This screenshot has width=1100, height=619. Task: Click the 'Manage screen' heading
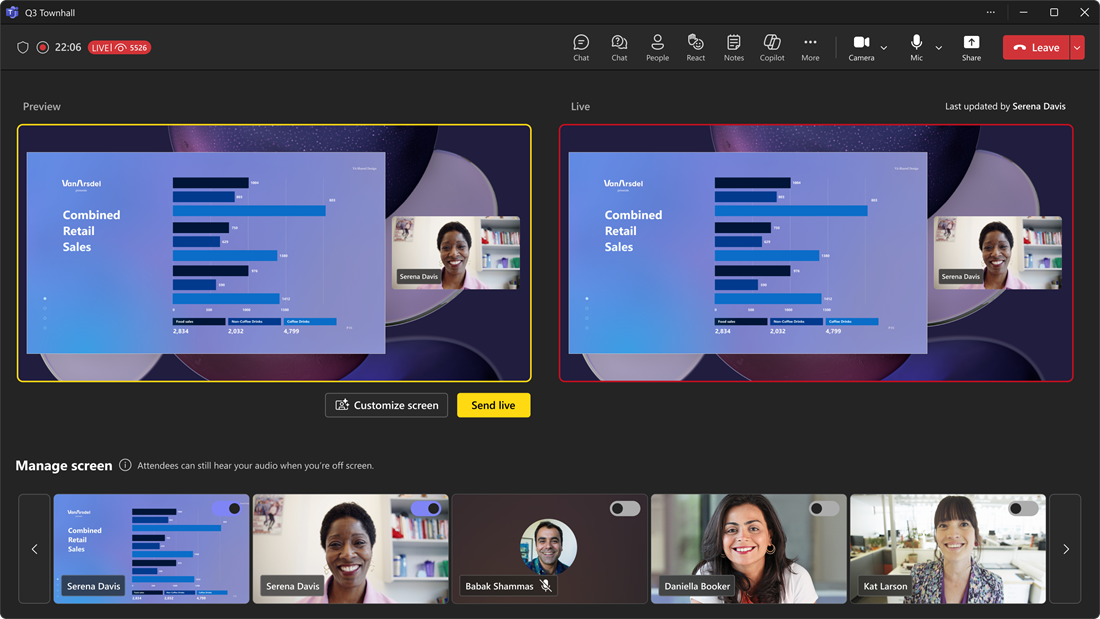coord(64,465)
